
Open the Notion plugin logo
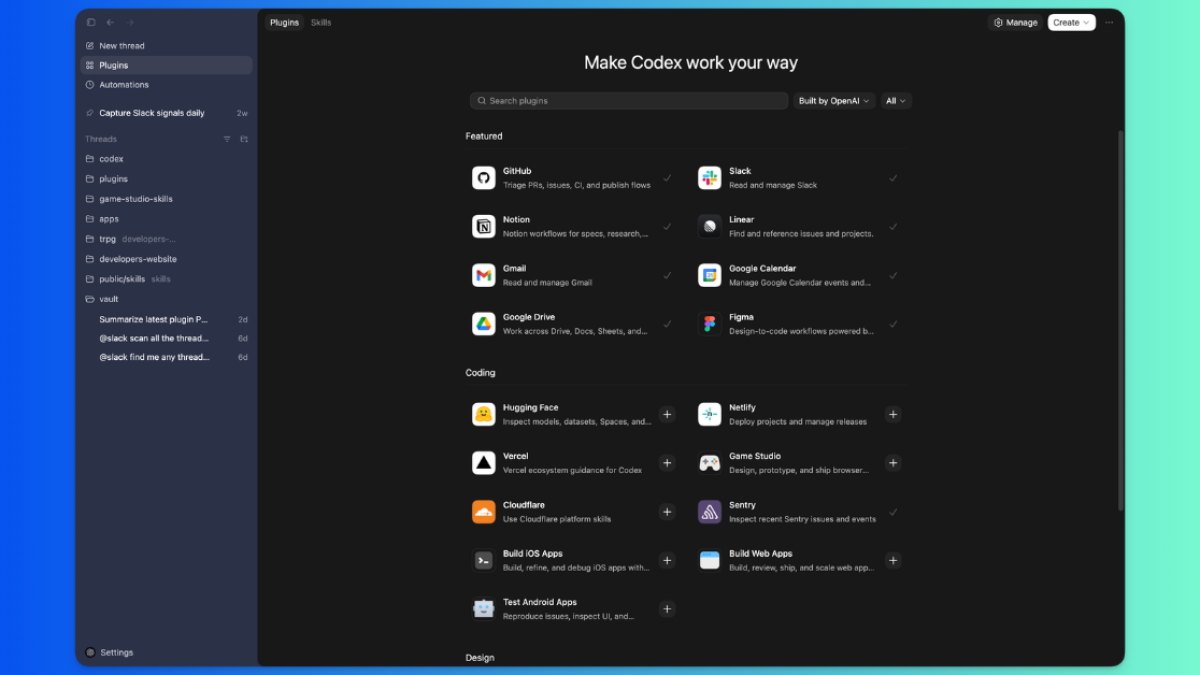[484, 226]
